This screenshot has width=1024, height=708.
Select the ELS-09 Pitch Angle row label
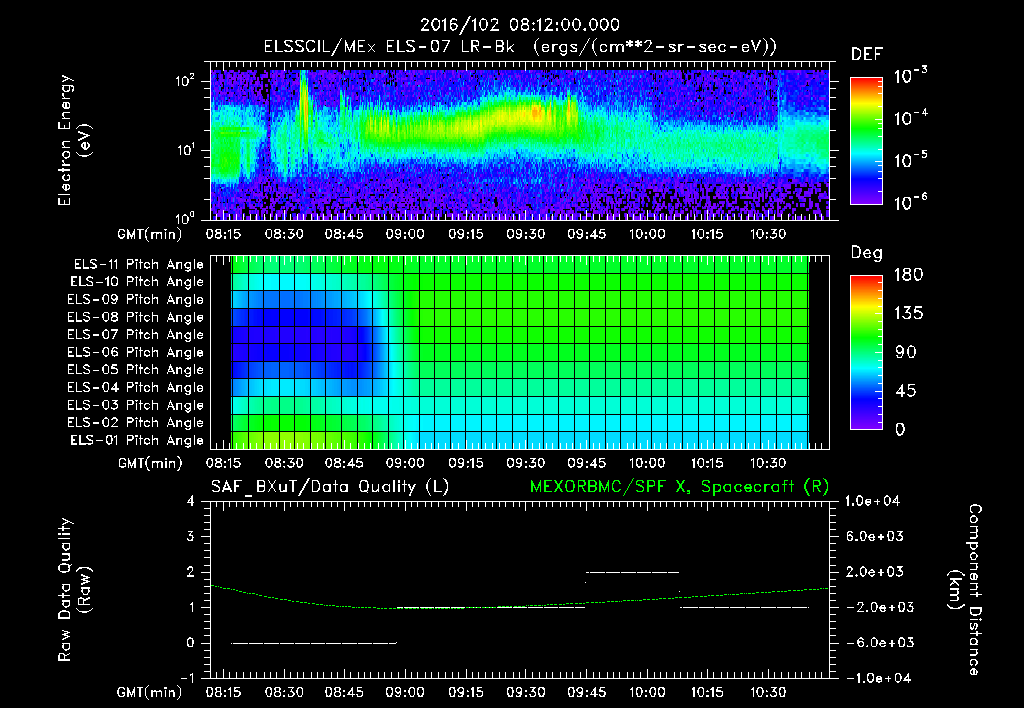[136, 300]
